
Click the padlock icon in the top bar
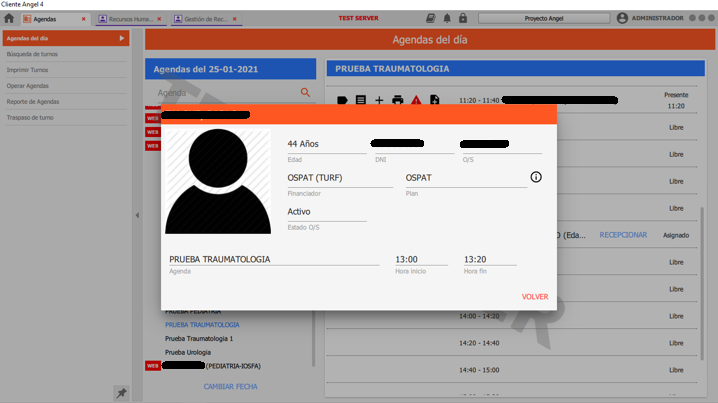(464, 18)
